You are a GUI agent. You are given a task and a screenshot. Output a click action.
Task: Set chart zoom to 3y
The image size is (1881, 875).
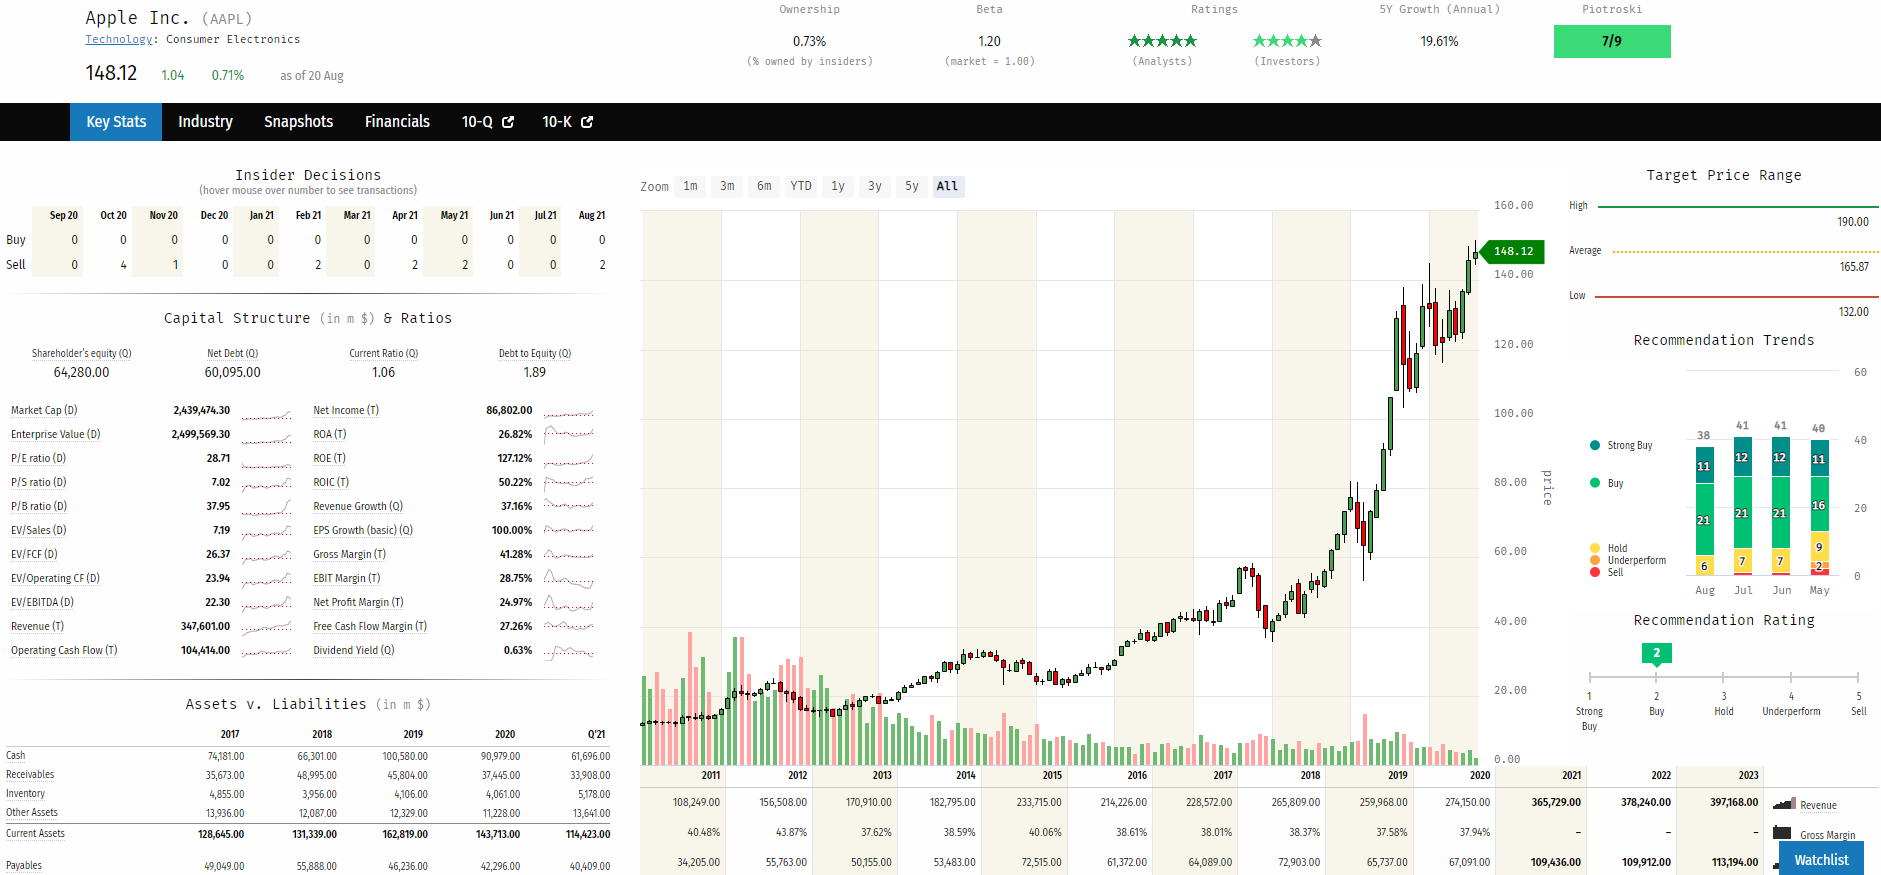[875, 186]
